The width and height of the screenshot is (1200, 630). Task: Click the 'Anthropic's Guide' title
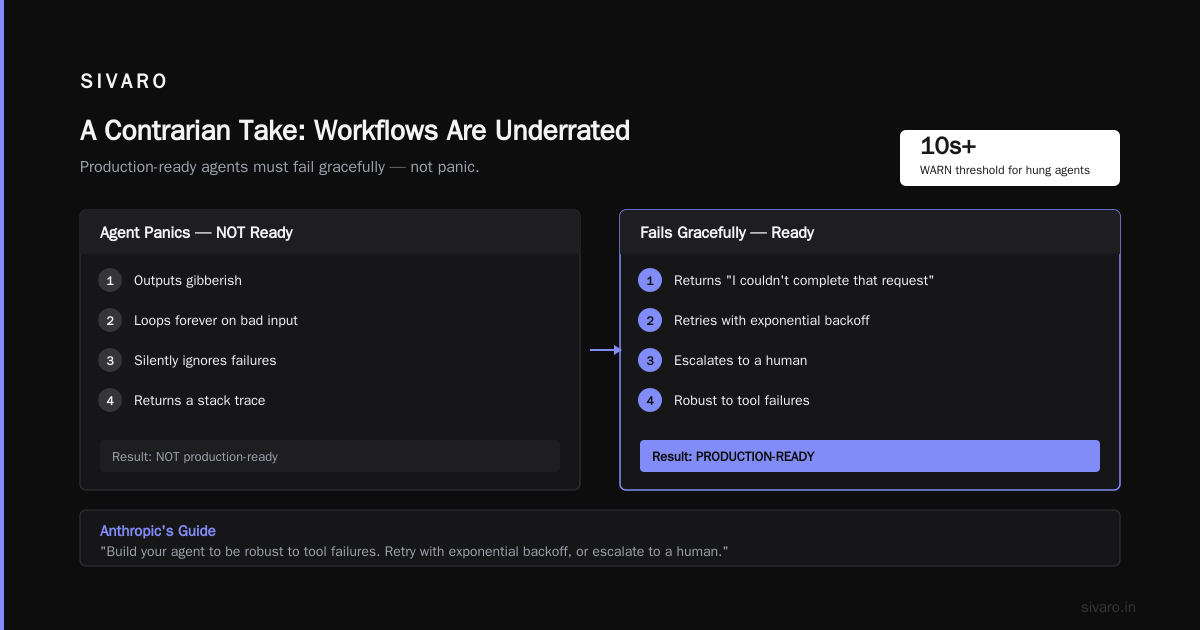coord(158,531)
